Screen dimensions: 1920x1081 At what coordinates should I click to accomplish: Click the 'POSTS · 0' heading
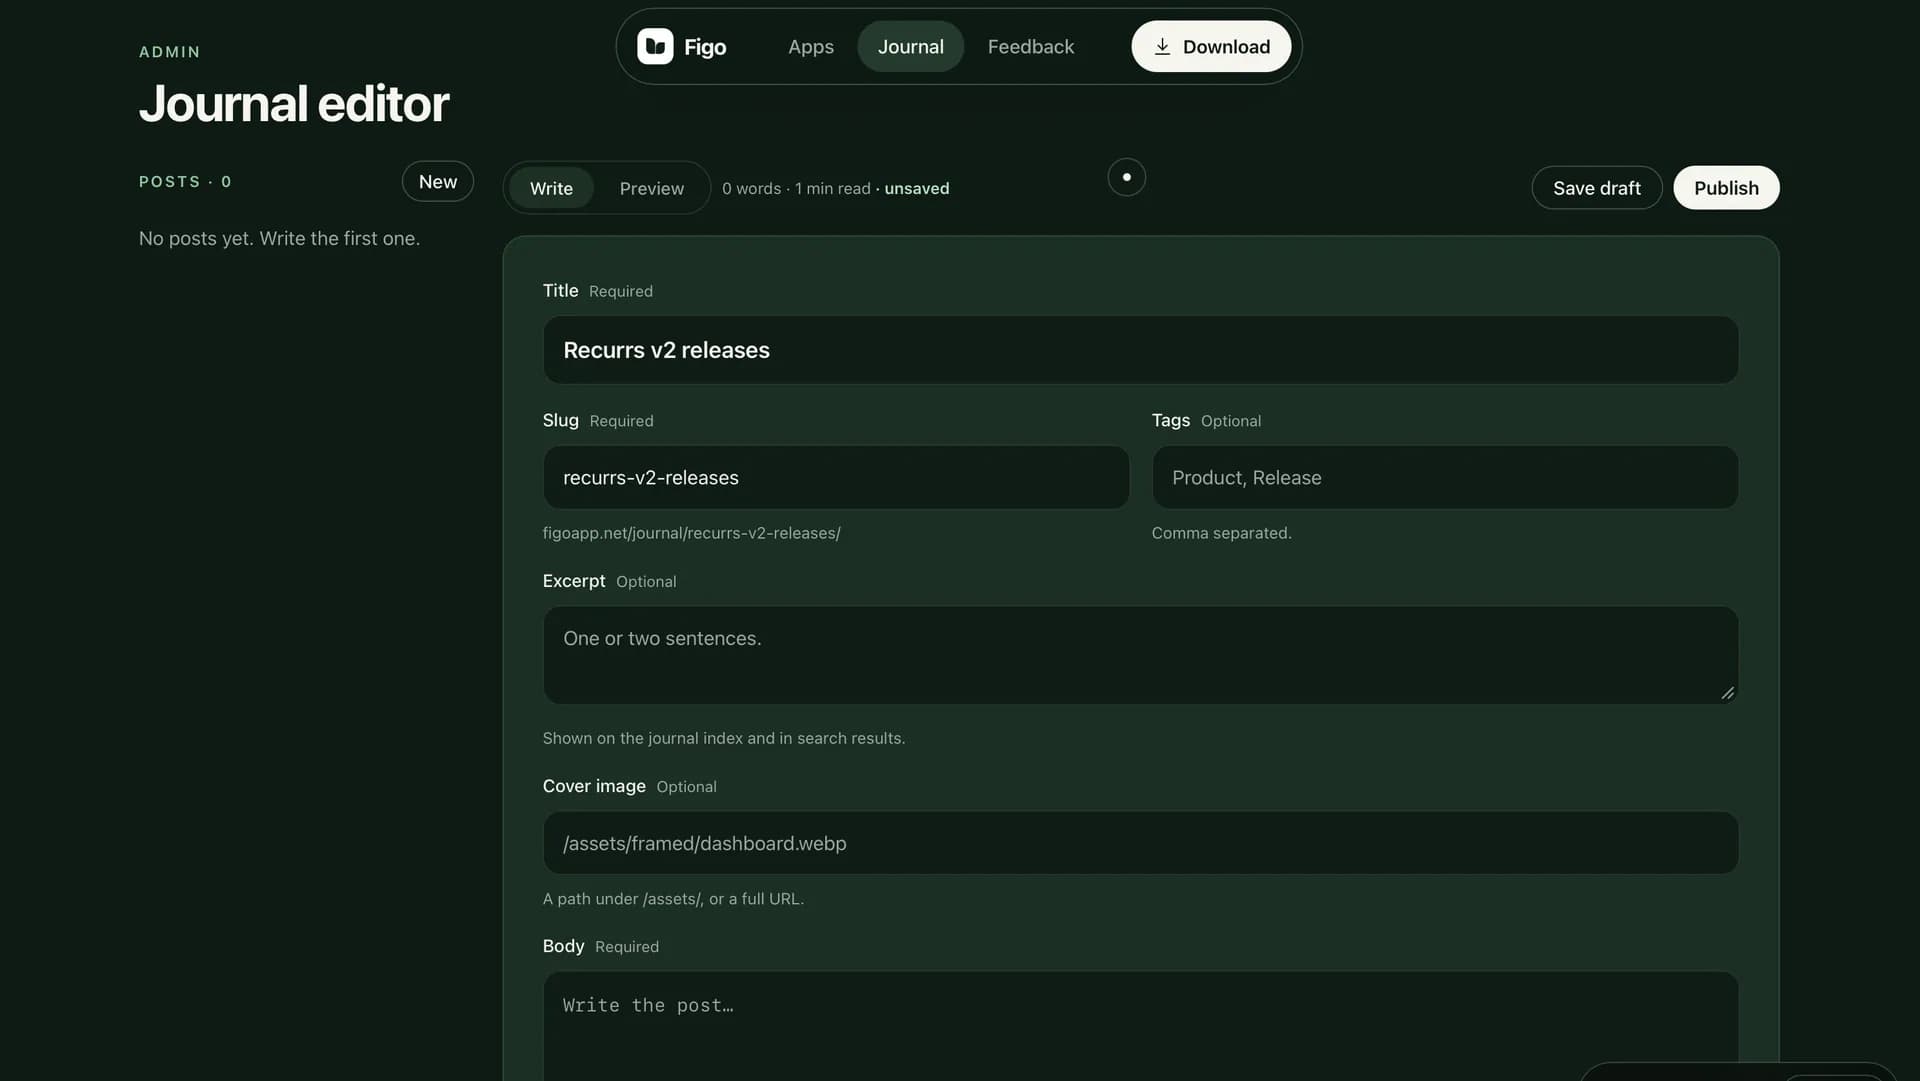(185, 181)
